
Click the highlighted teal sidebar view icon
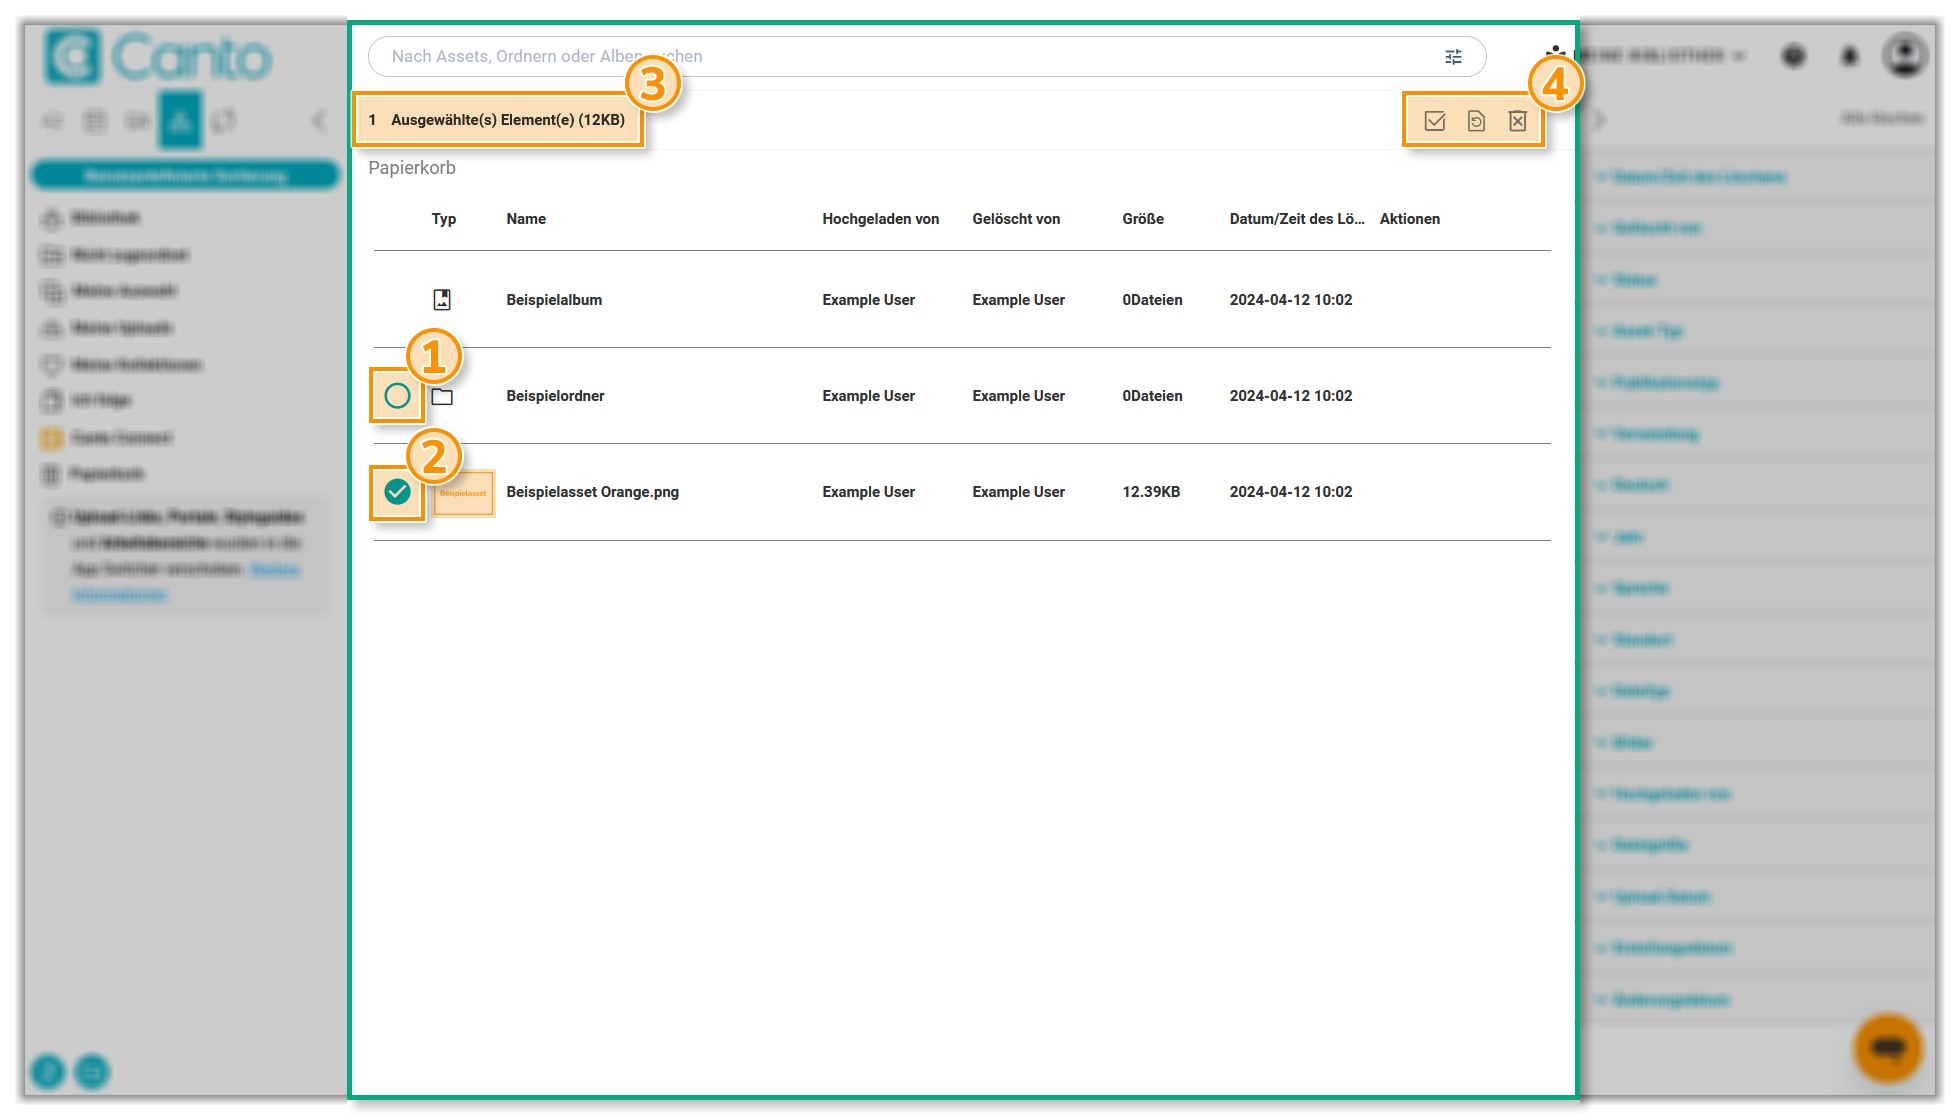click(181, 121)
